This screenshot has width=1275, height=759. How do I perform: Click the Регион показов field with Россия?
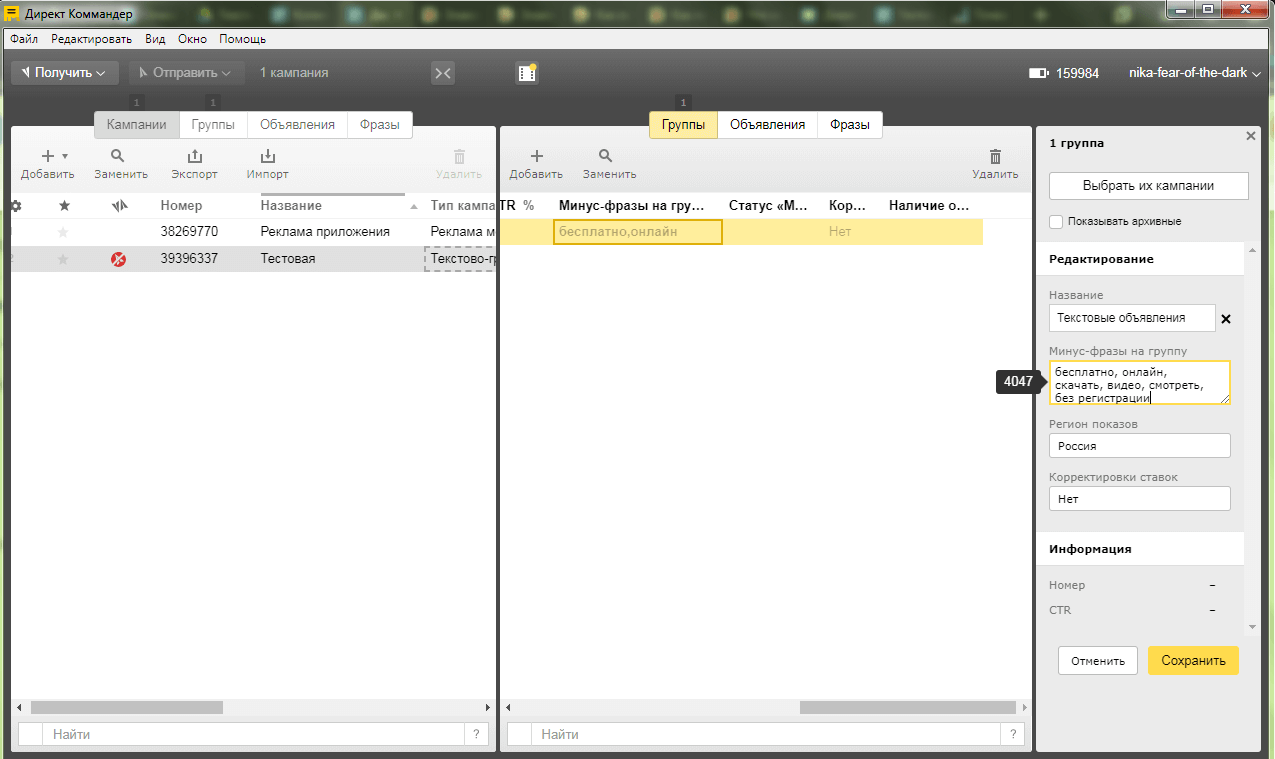[x=1139, y=446]
